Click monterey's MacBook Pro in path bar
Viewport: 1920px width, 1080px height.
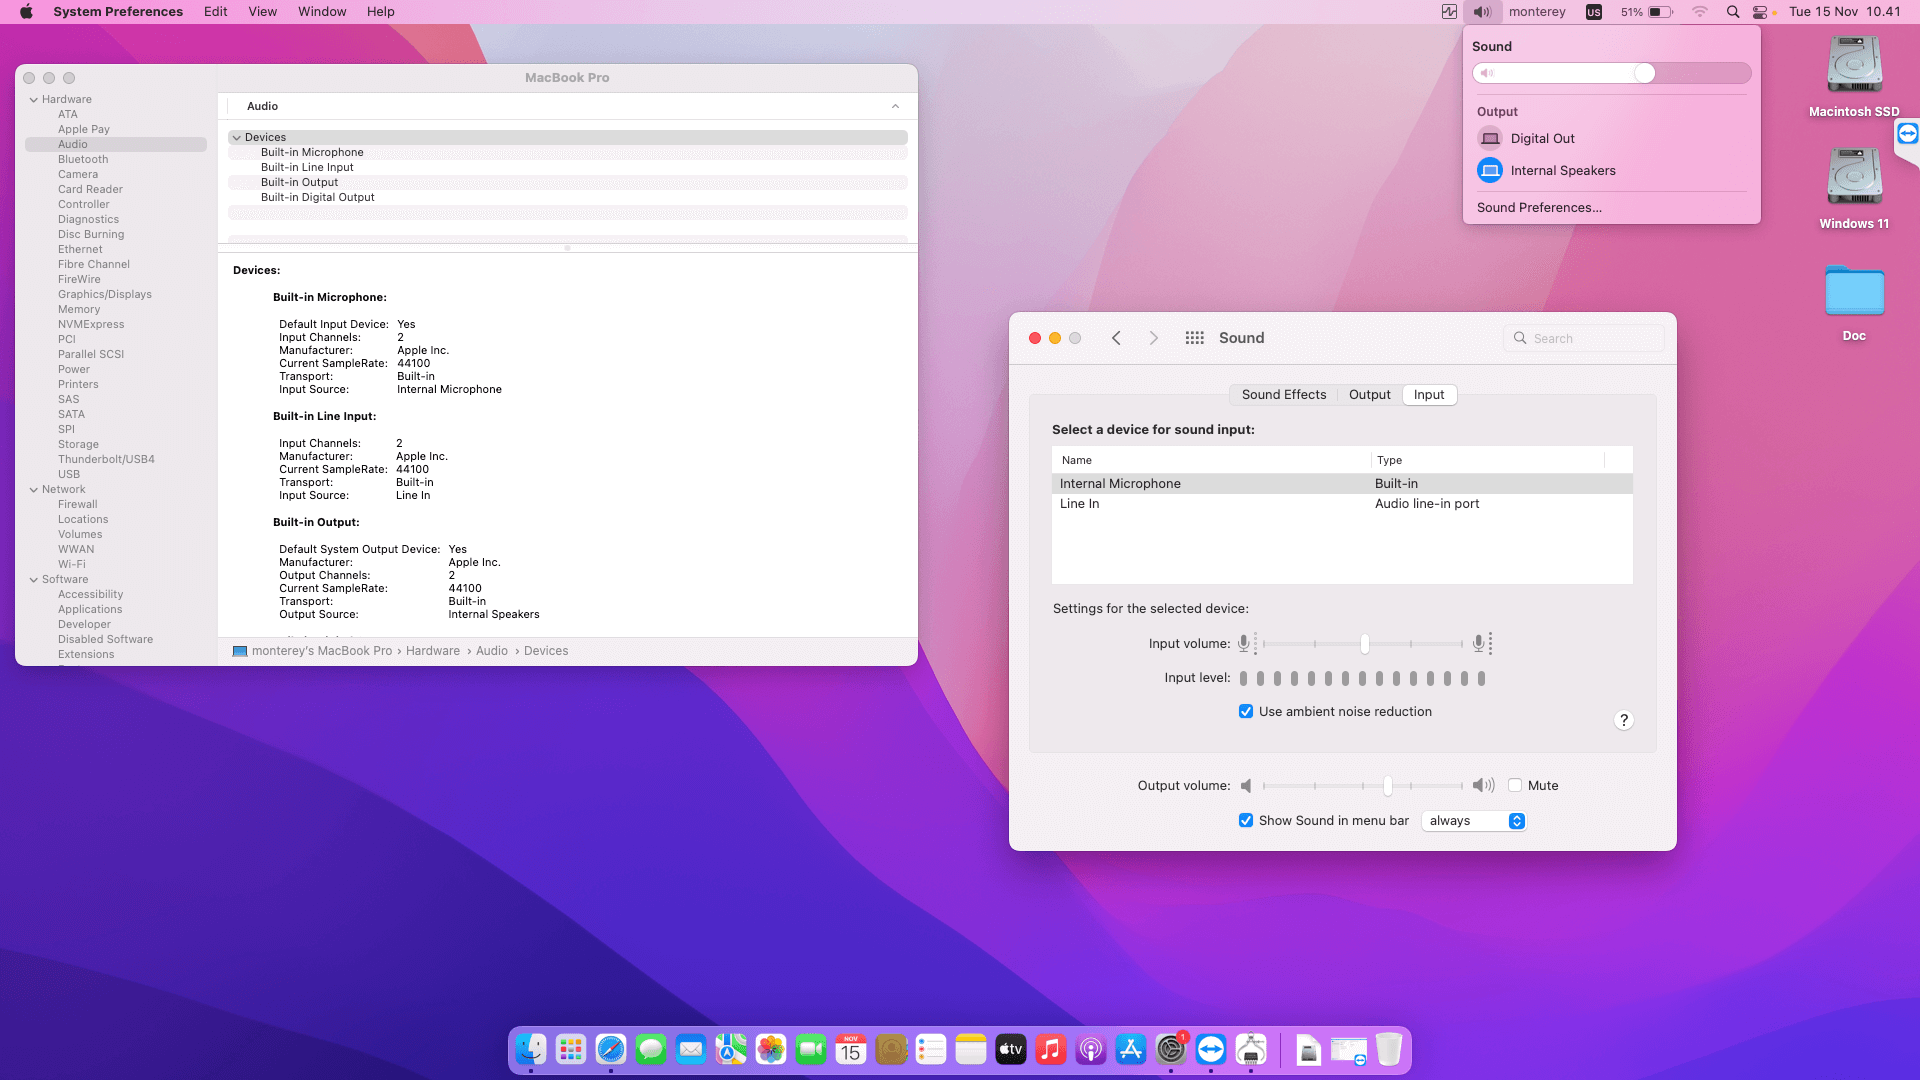pyautogui.click(x=322, y=651)
